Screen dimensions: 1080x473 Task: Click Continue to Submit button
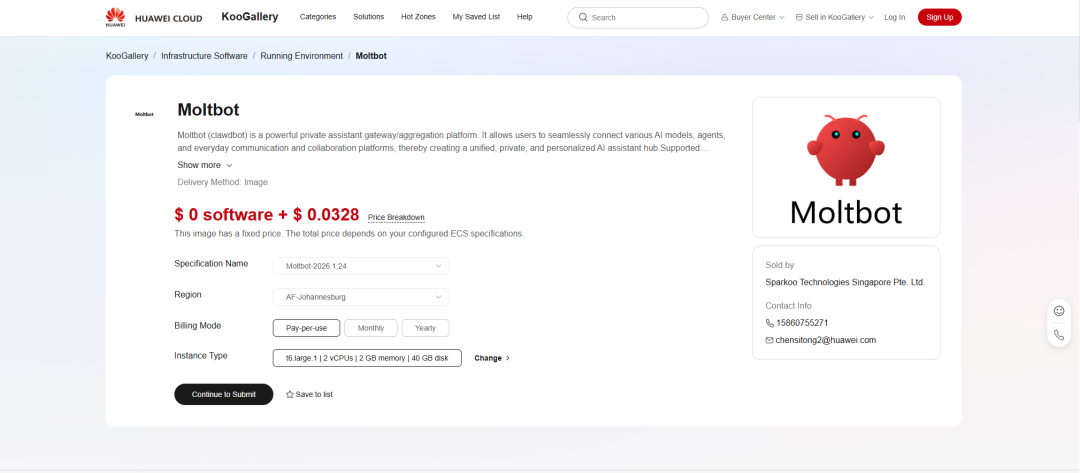point(224,395)
